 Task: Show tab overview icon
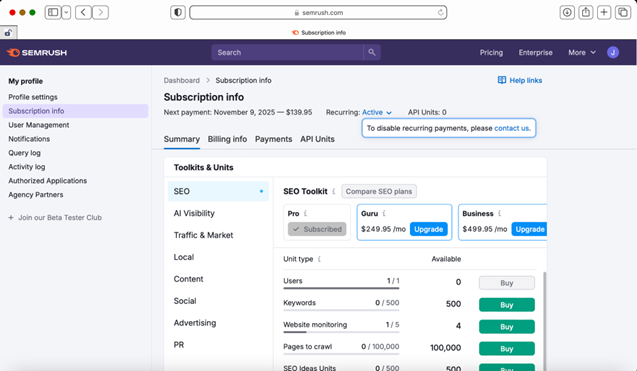tap(623, 12)
